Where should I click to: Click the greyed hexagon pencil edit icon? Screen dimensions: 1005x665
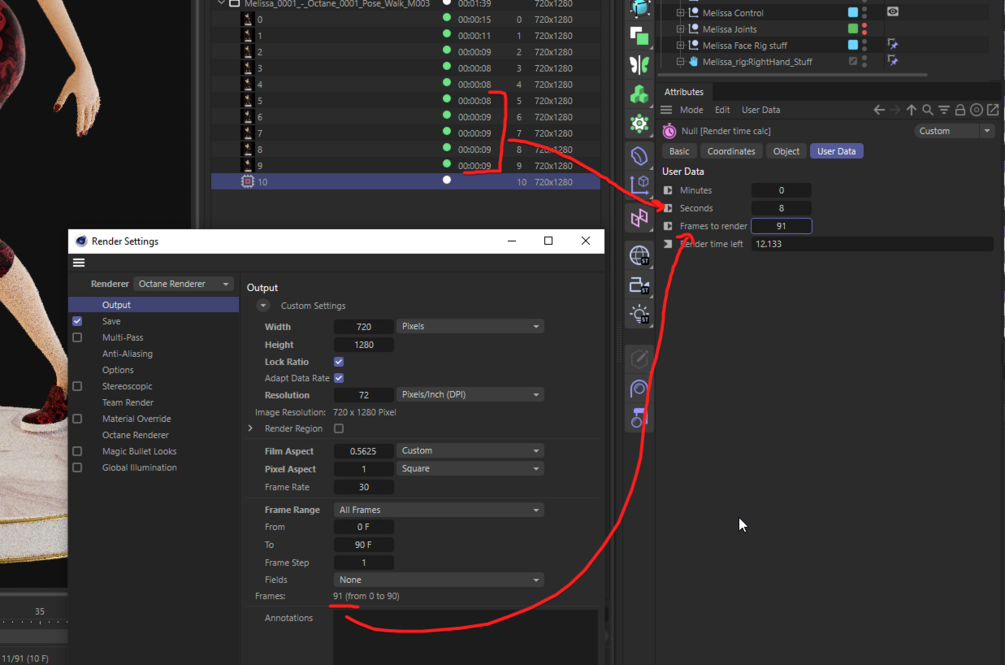[x=639, y=359]
